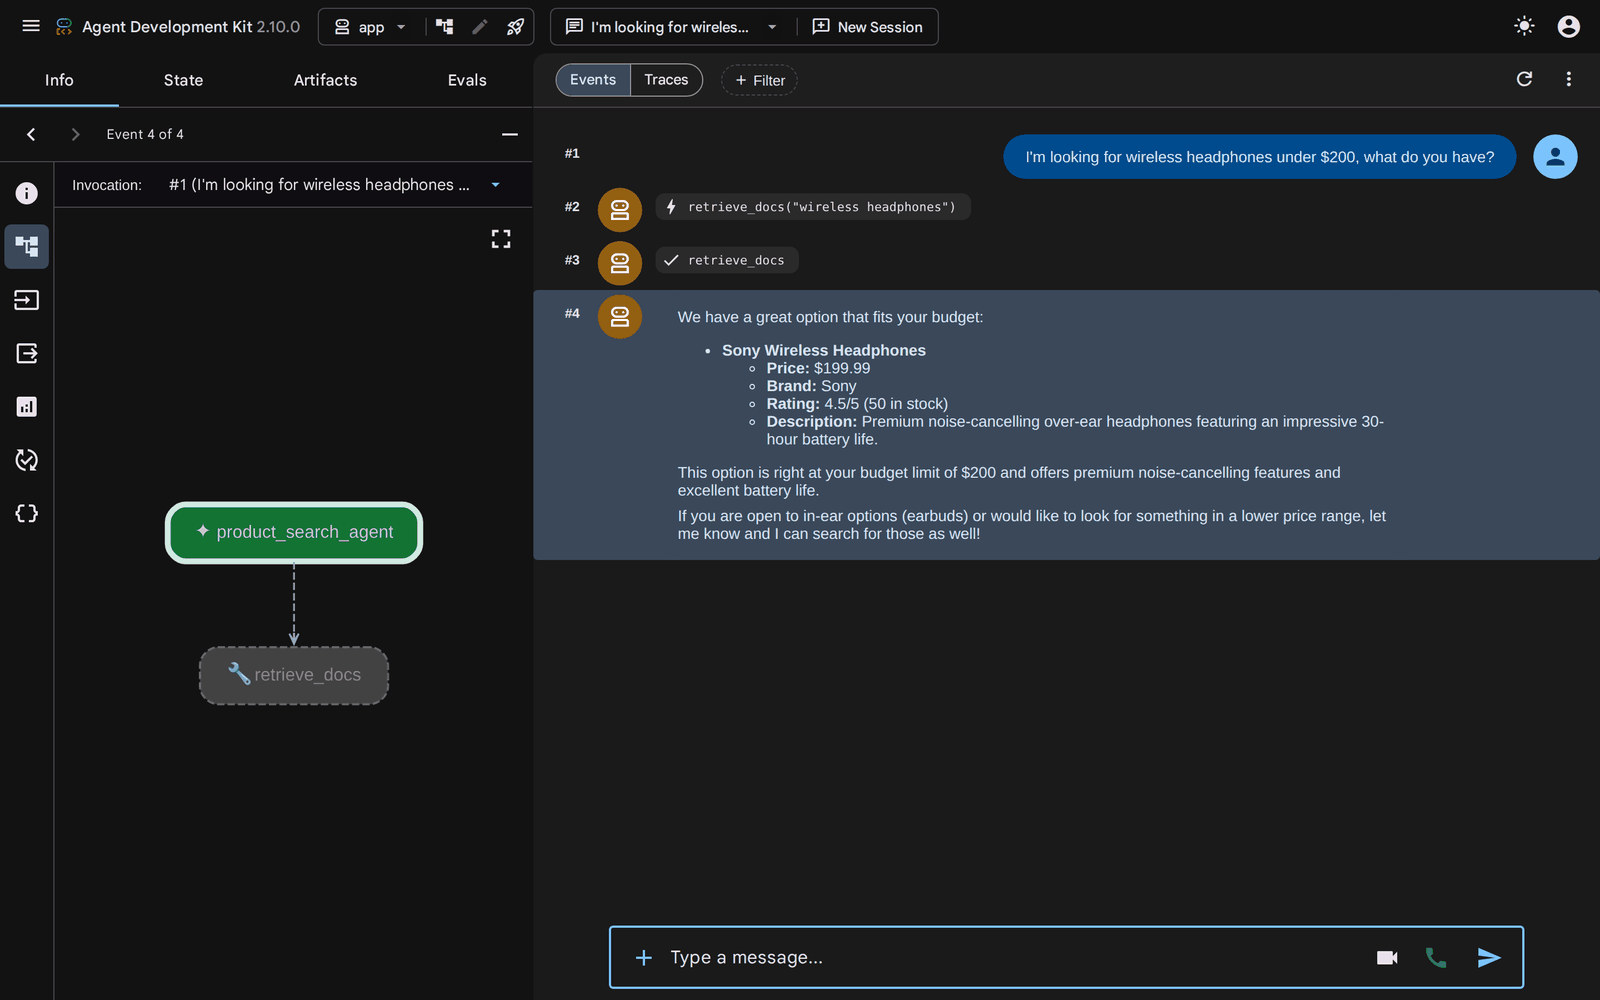Screen dimensions: 1600x1000
Task: Switch to the State tab
Action: (183, 80)
